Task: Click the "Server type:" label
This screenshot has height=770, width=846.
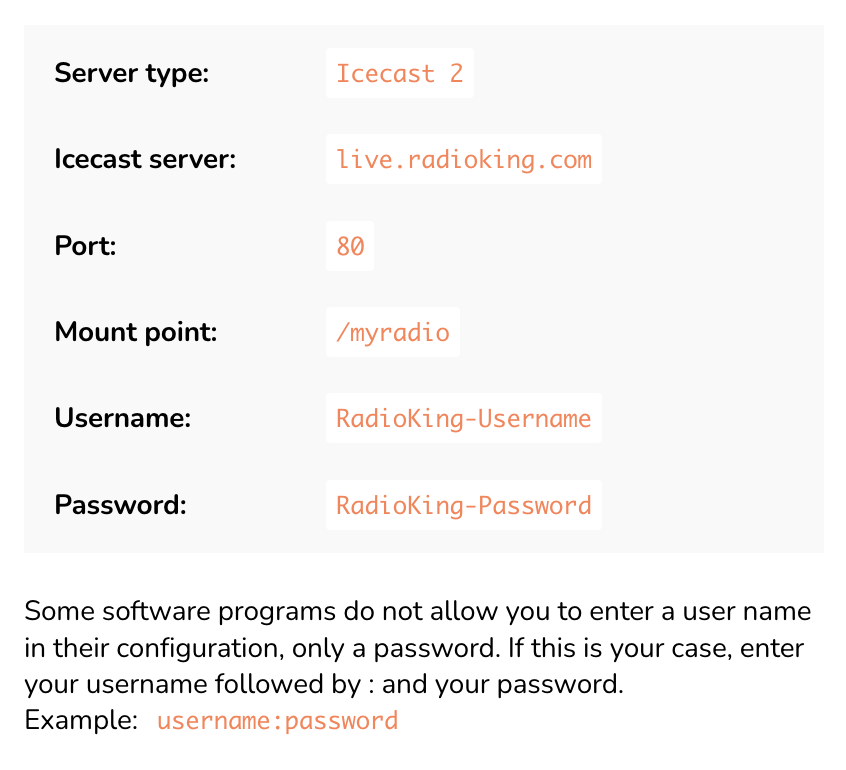Action: (131, 74)
